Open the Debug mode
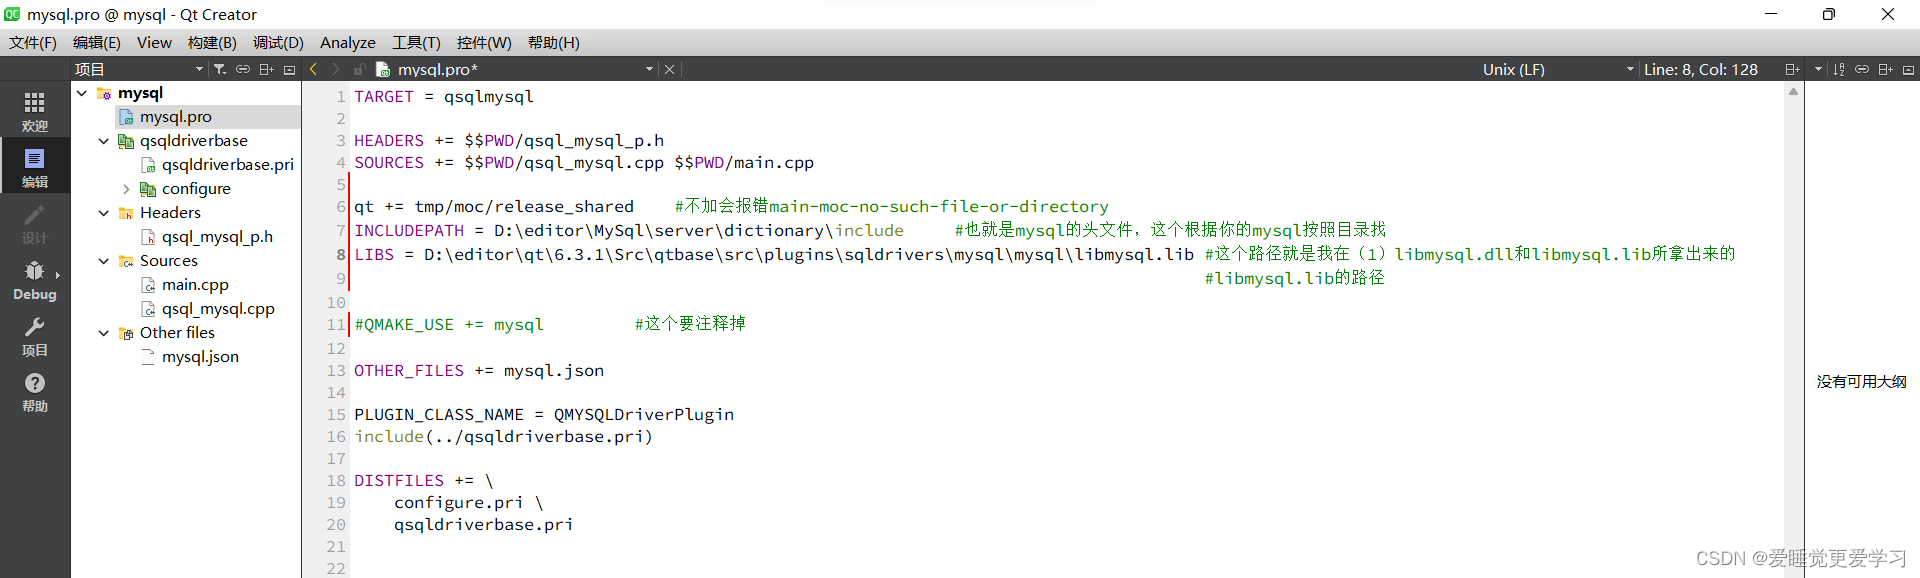This screenshot has height=578, width=1920. point(35,279)
